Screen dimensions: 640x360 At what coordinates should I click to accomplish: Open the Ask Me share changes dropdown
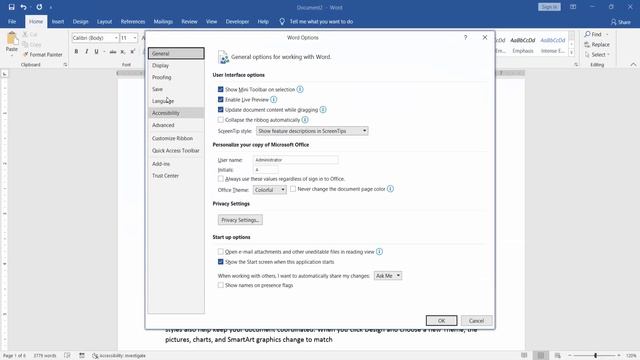(388, 276)
